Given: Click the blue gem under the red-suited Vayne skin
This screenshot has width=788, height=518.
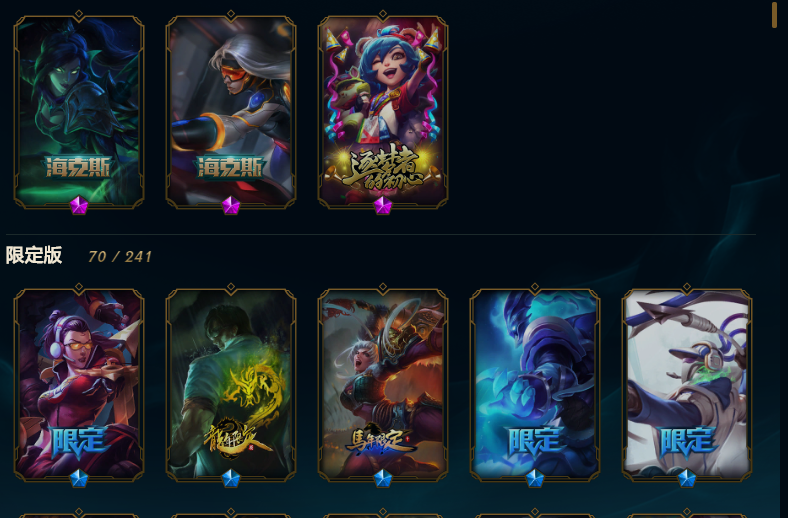Looking at the screenshot, I should point(79,478).
